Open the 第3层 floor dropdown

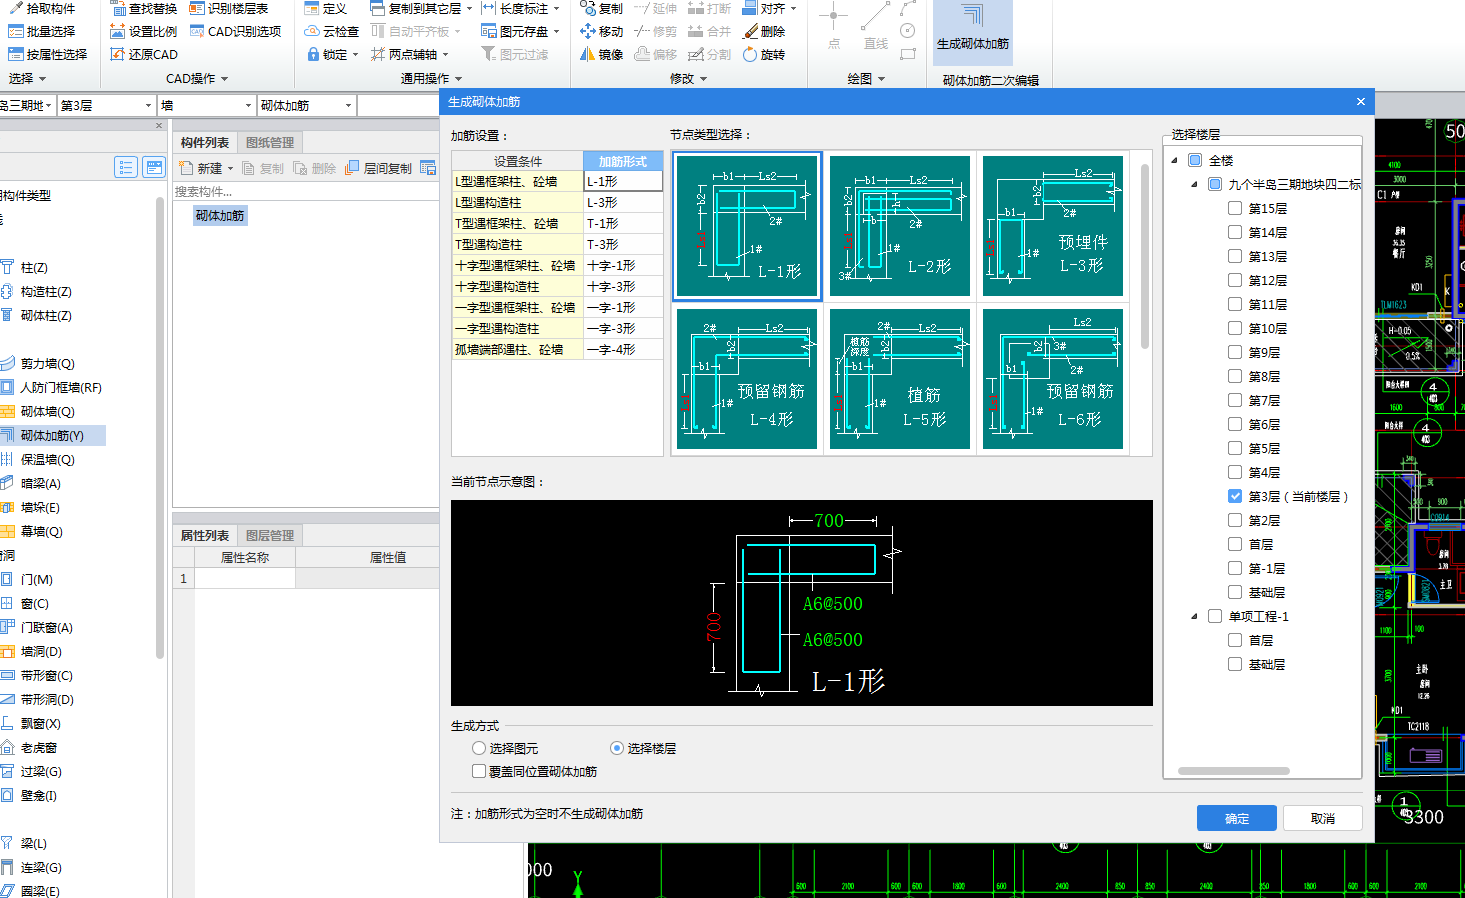tap(148, 105)
